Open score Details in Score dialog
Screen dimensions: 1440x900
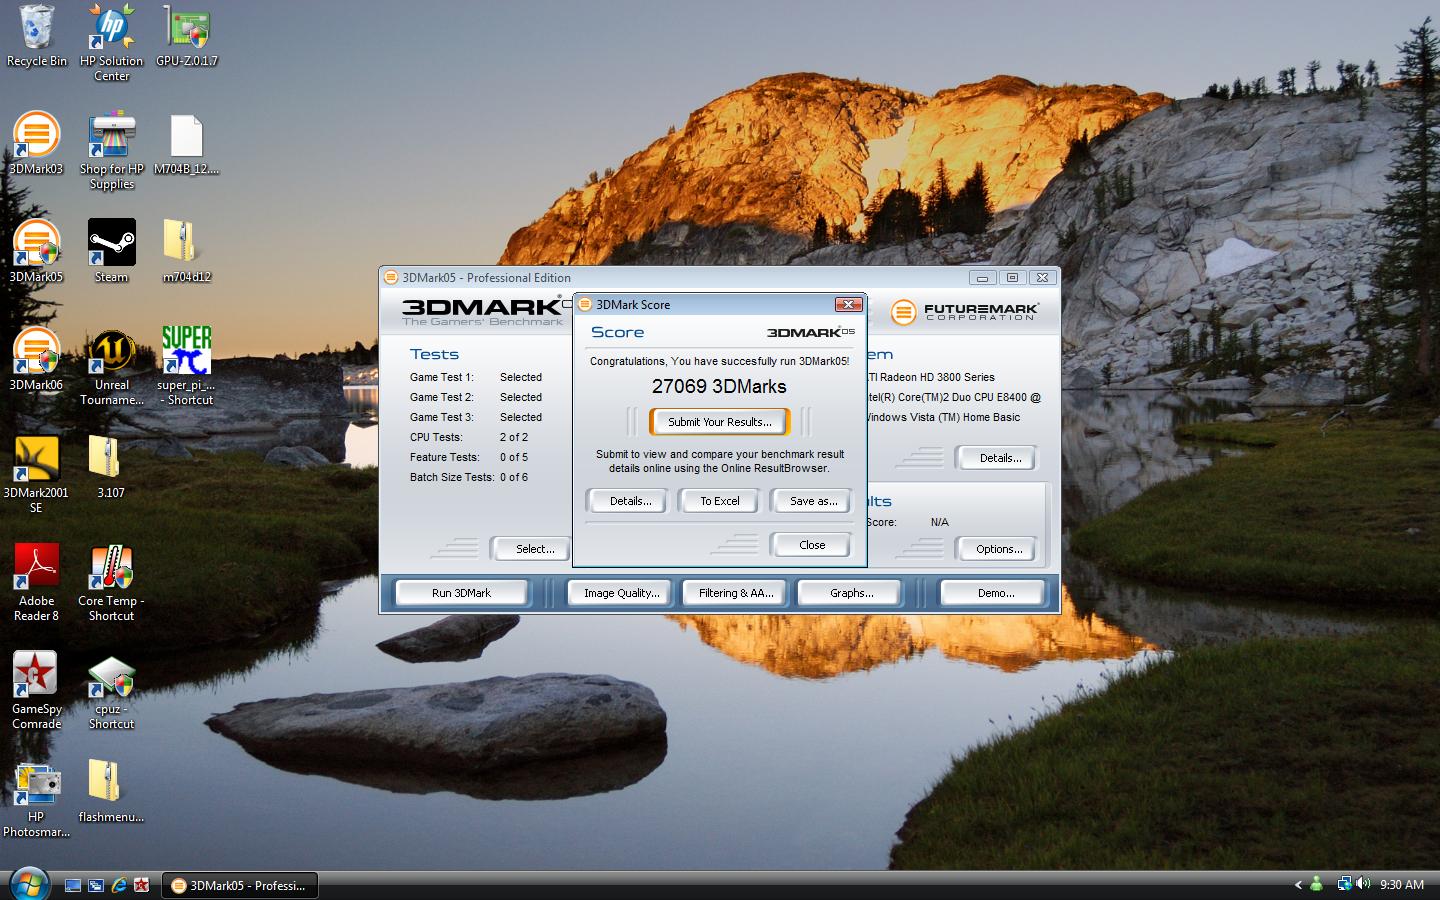click(x=630, y=501)
